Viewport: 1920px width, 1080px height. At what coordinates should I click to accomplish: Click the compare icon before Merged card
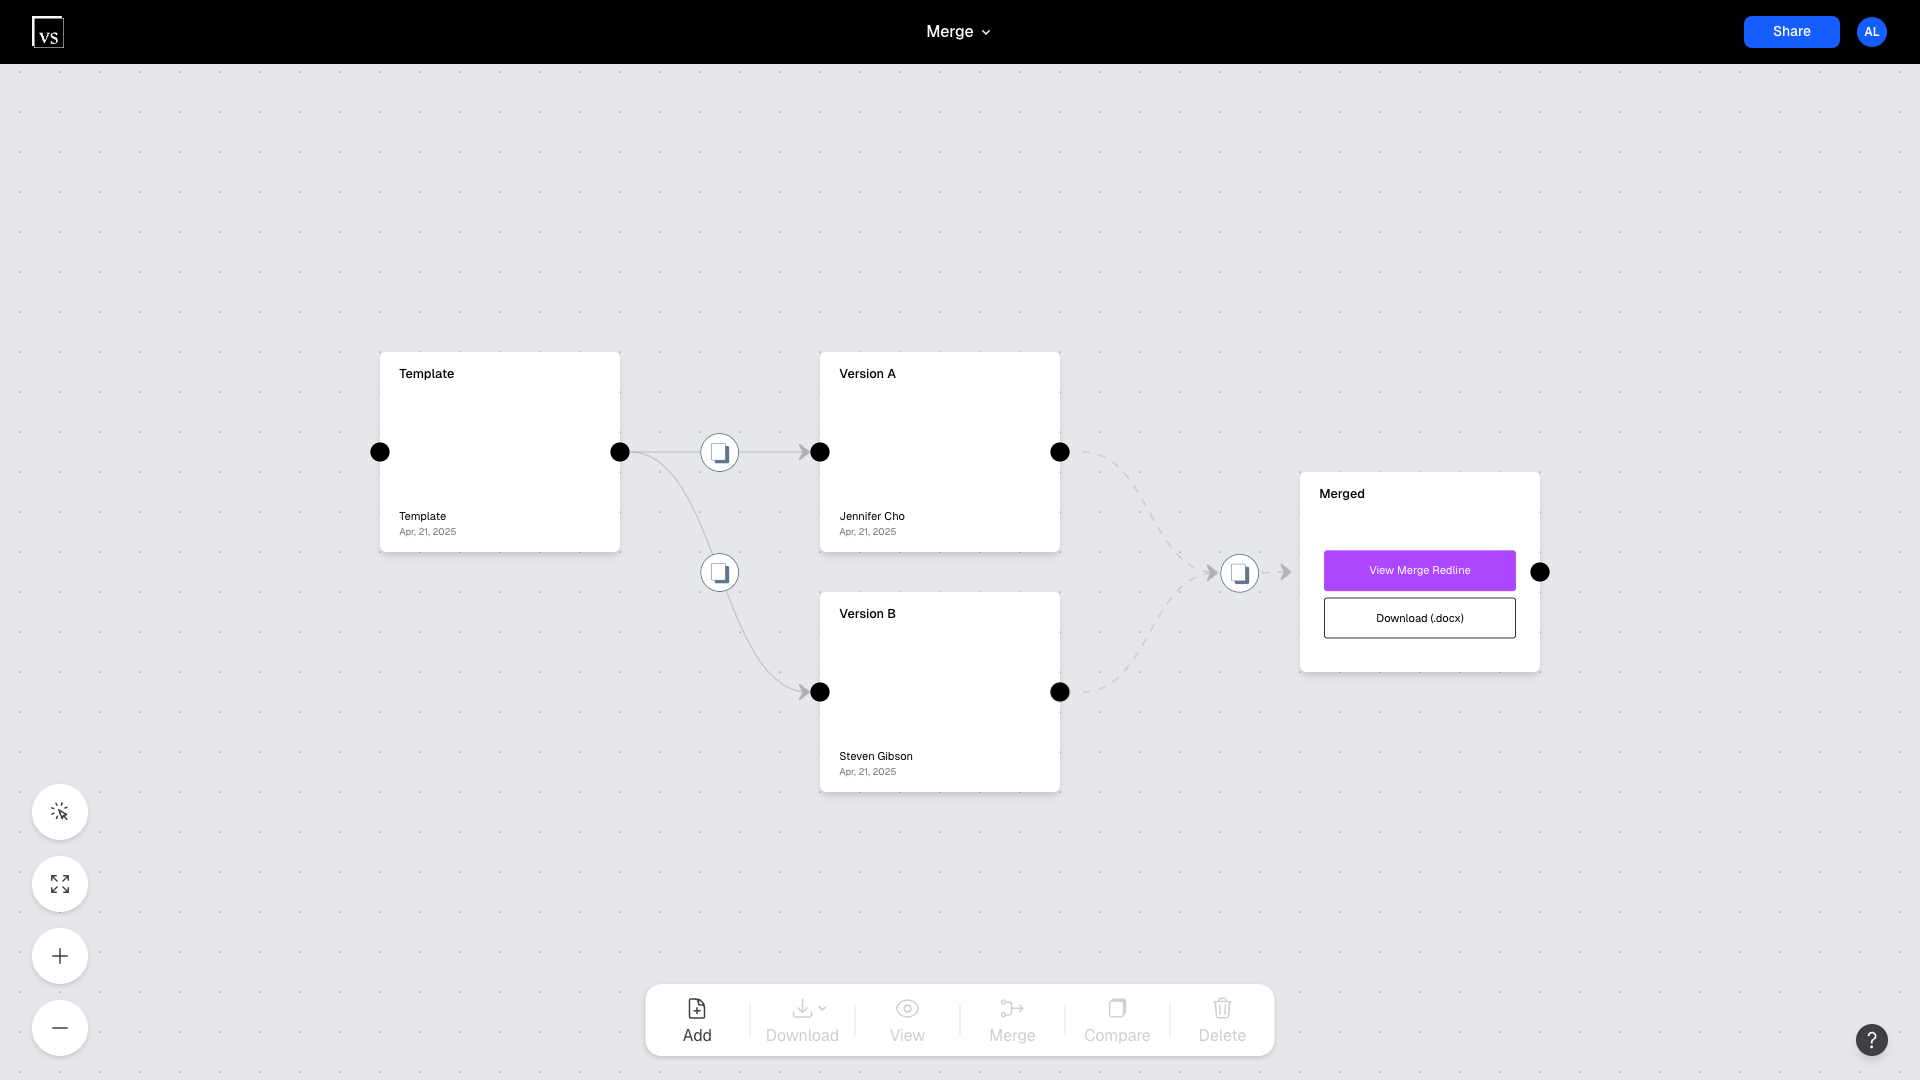tap(1239, 573)
